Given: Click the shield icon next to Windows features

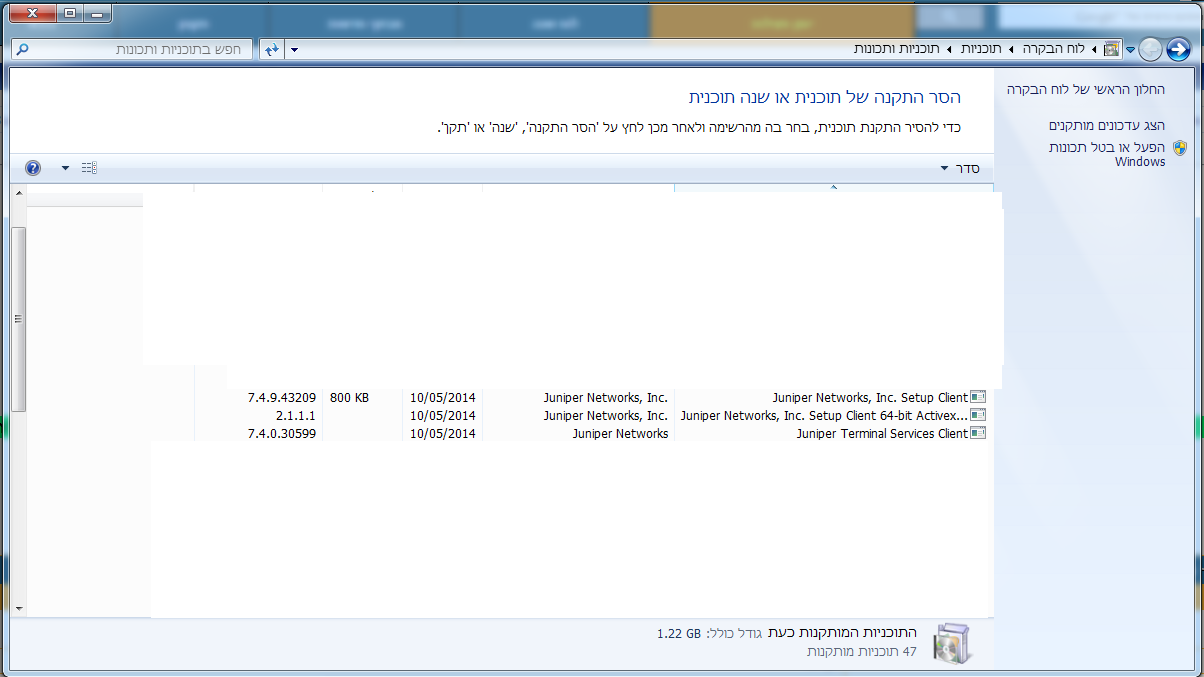Looking at the screenshot, I should tap(1180, 148).
